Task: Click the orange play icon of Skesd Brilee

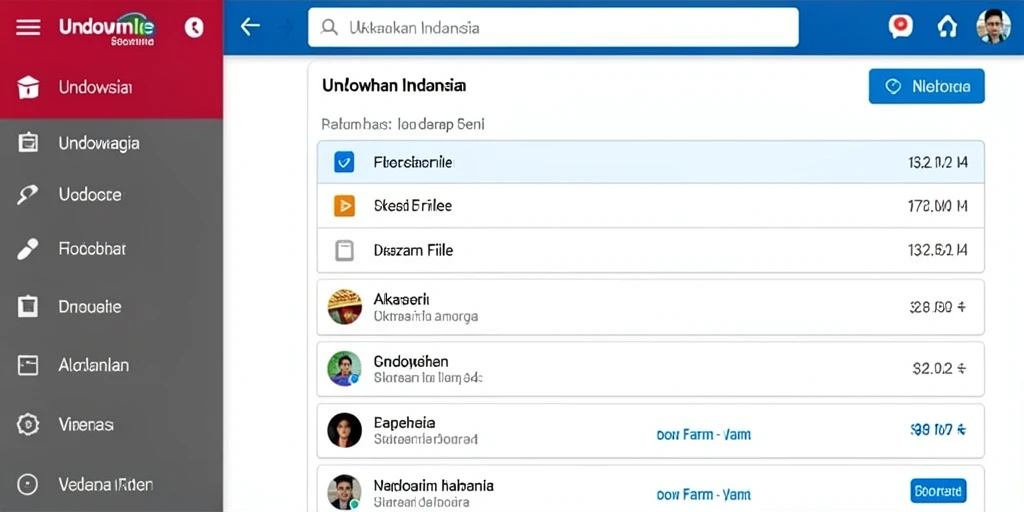Action: [344, 206]
